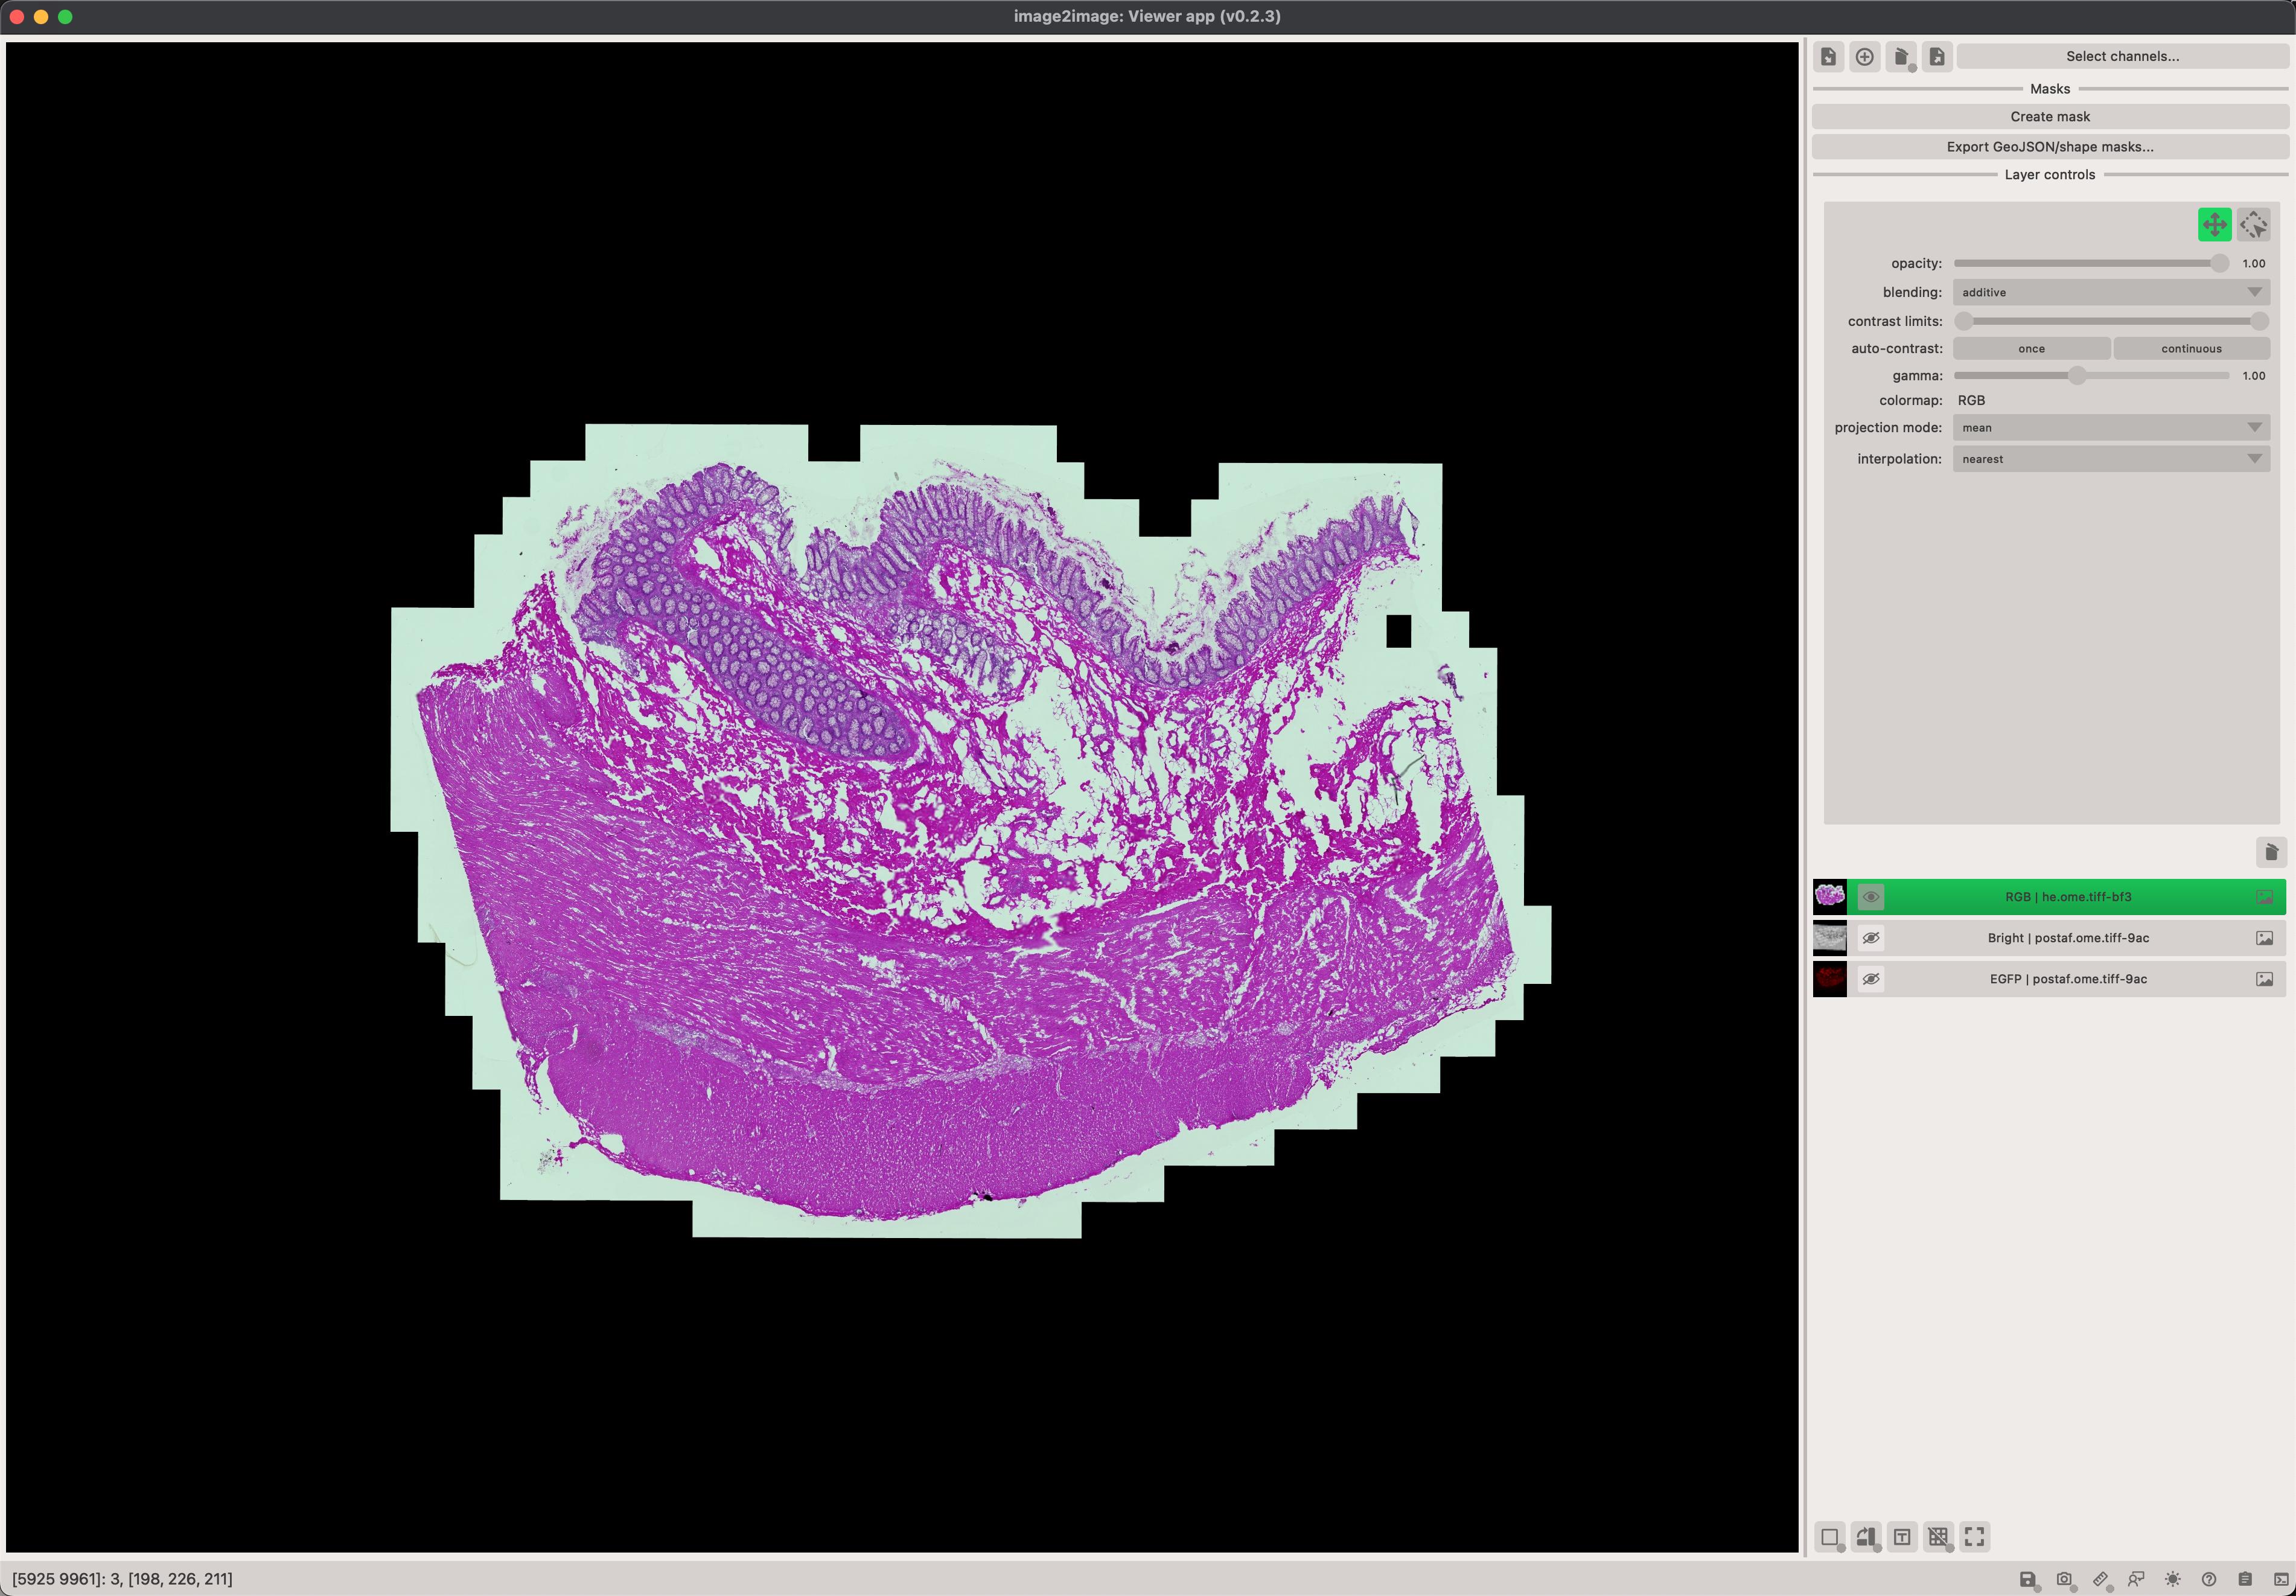2296x1596 pixels.
Task: Click the screenshot camera icon in status bar
Action: pos(2064,1579)
